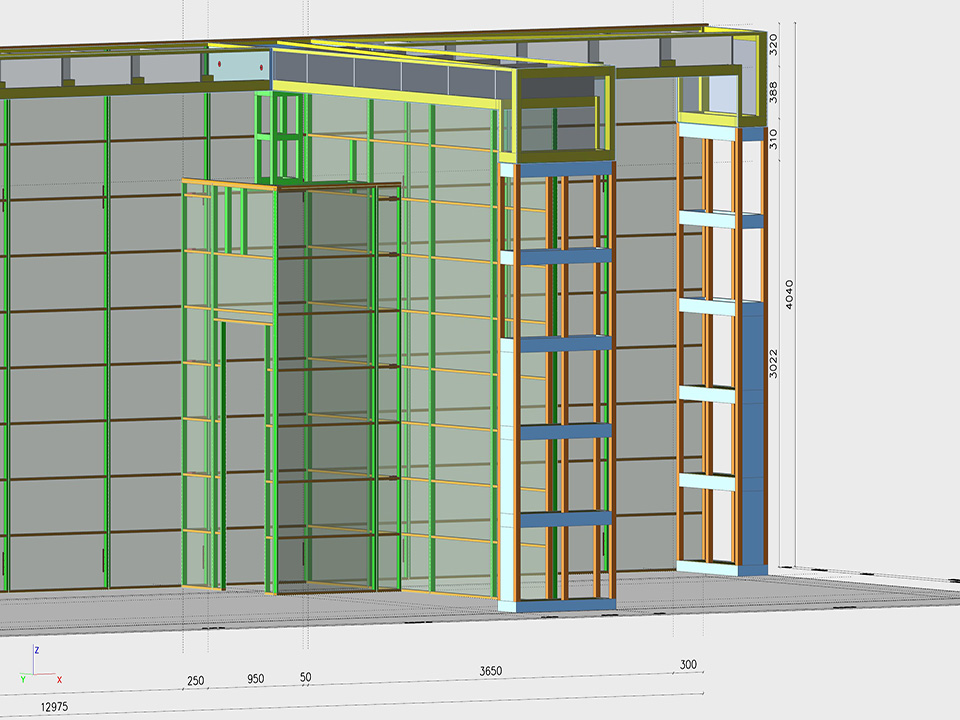Click the red X axis label
This screenshot has height=720, width=960.
[60, 680]
